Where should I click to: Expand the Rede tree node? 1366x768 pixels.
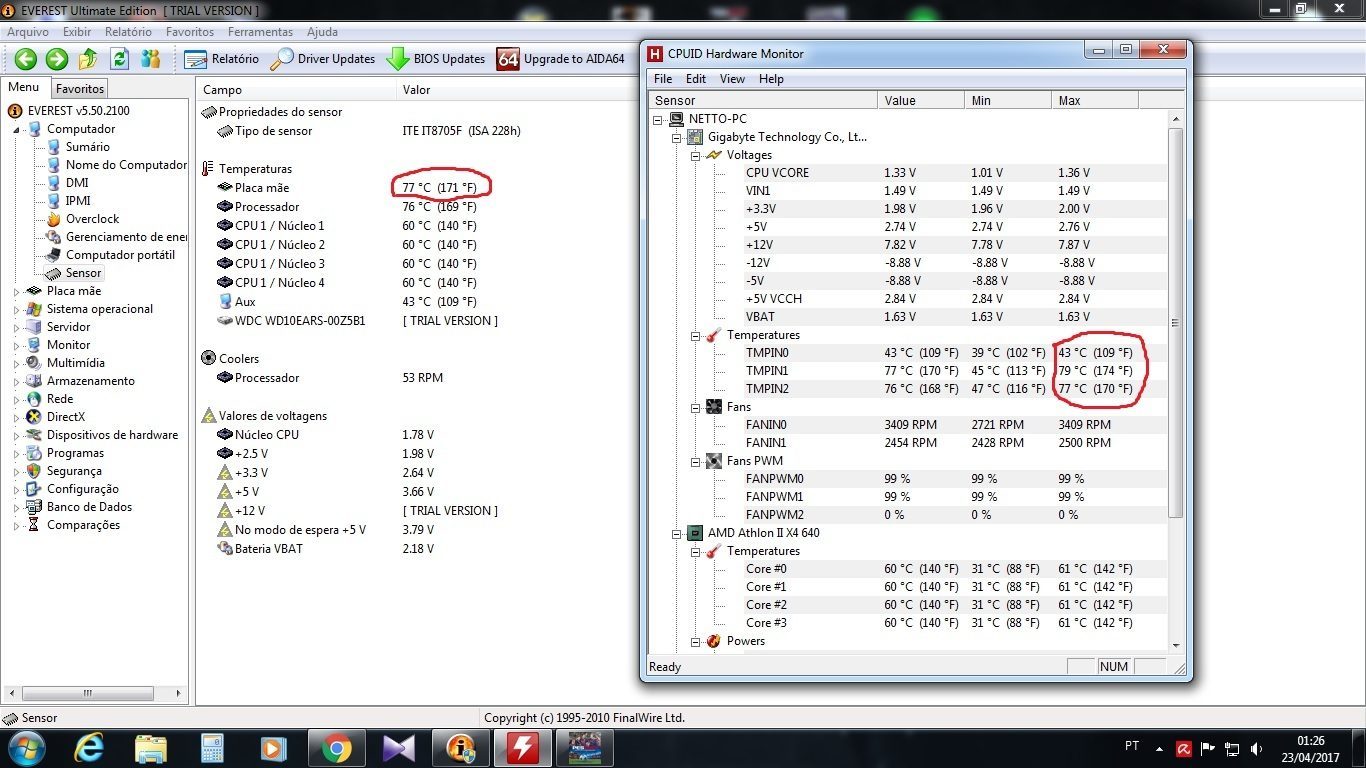pyautogui.click(x=16, y=399)
